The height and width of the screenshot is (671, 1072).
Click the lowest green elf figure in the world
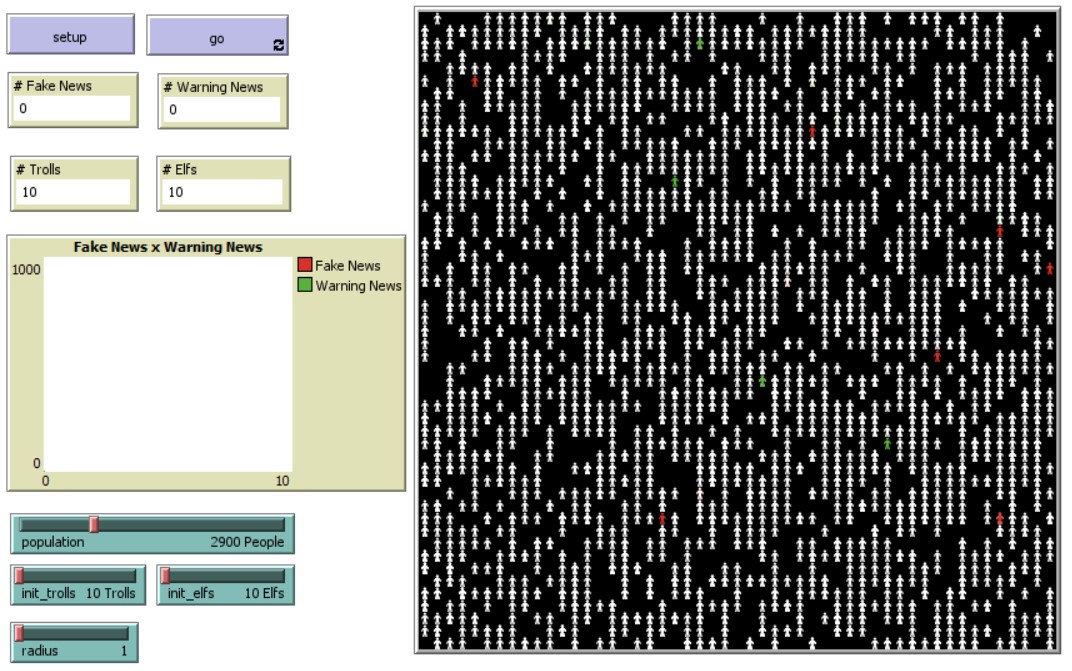887,443
